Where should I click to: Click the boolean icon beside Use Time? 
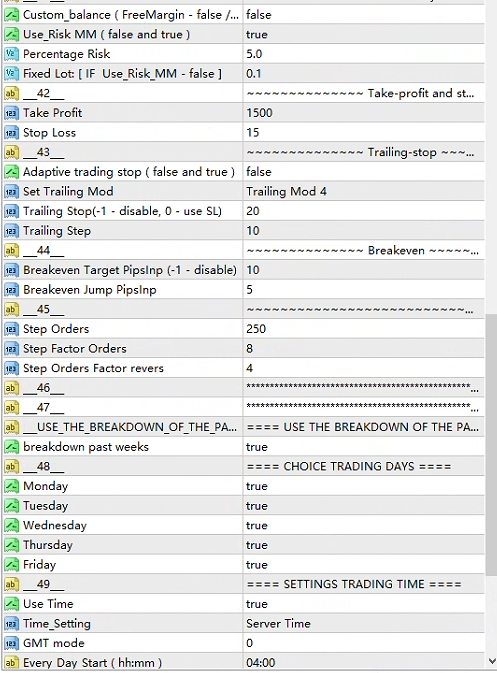[x=12, y=604]
